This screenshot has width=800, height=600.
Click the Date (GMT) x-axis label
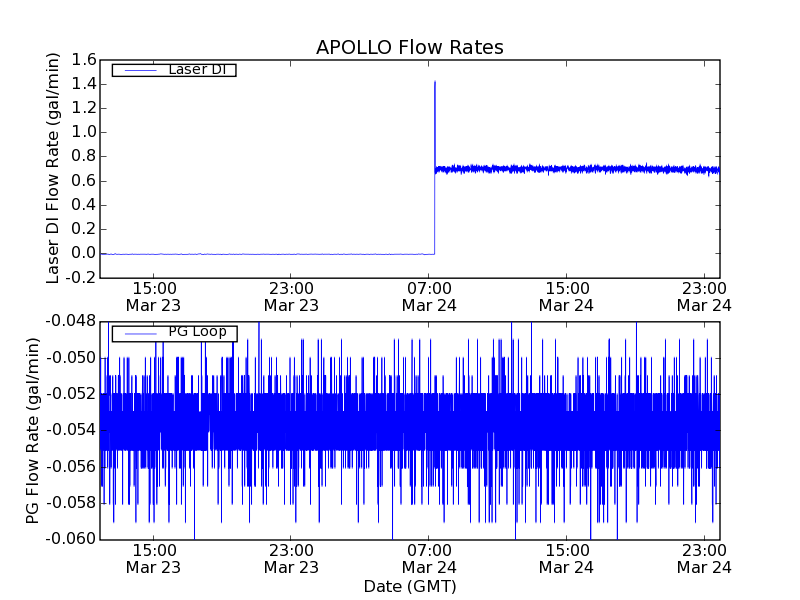409,586
